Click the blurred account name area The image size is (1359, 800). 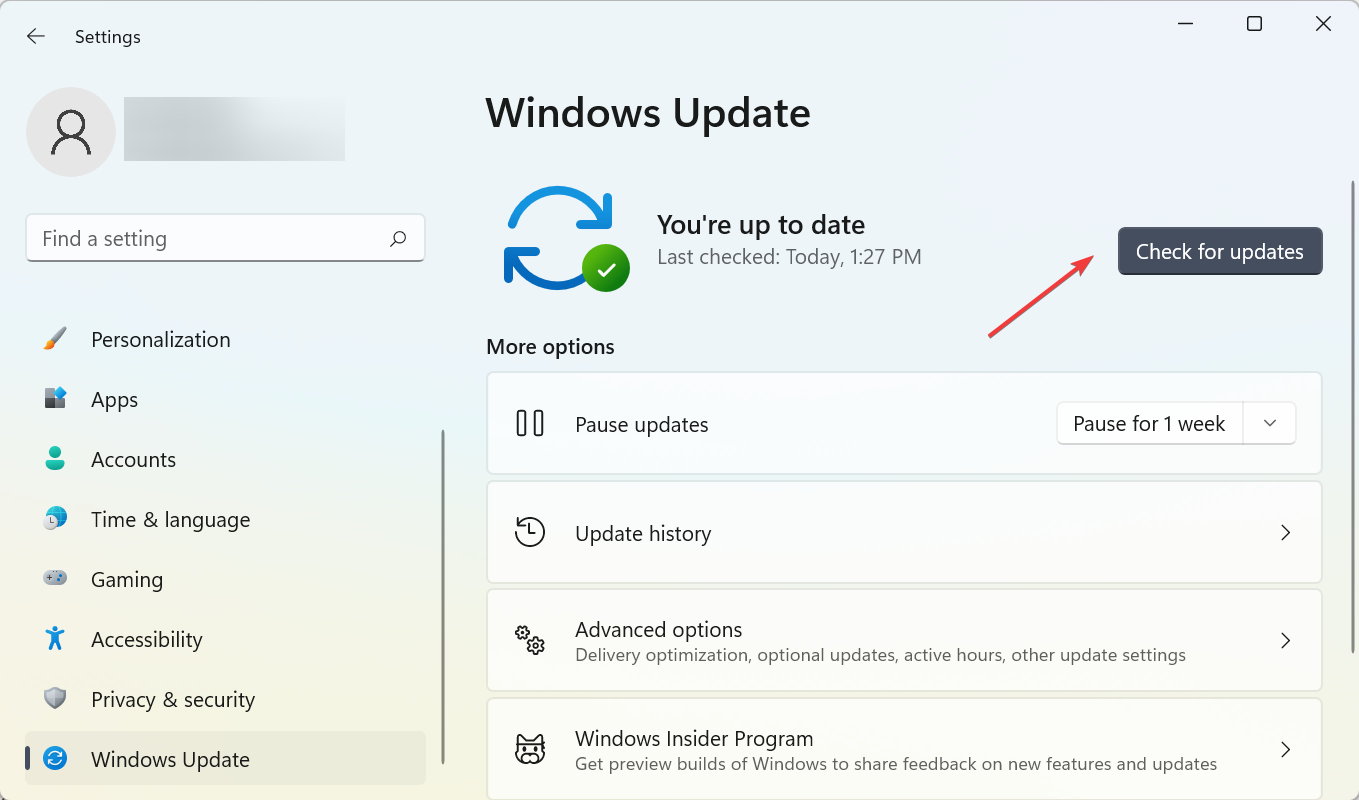tap(234, 129)
